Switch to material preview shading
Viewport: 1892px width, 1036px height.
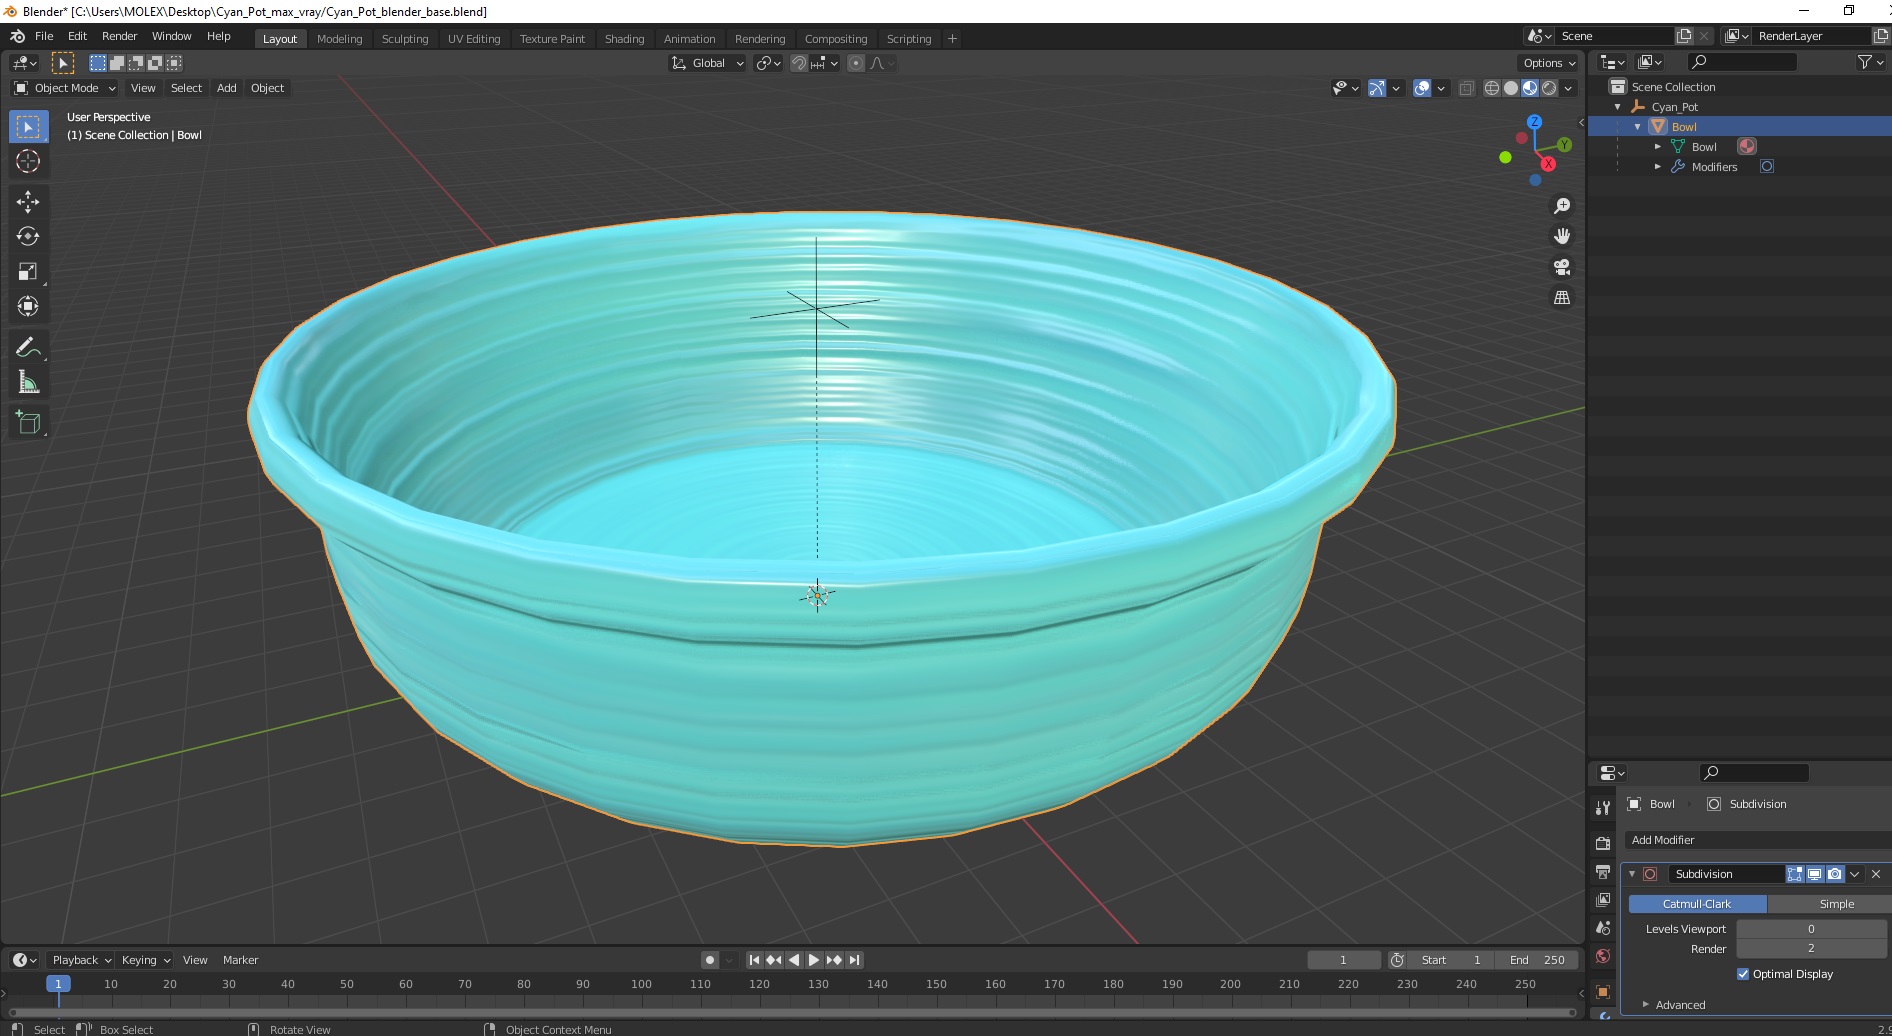[1529, 88]
